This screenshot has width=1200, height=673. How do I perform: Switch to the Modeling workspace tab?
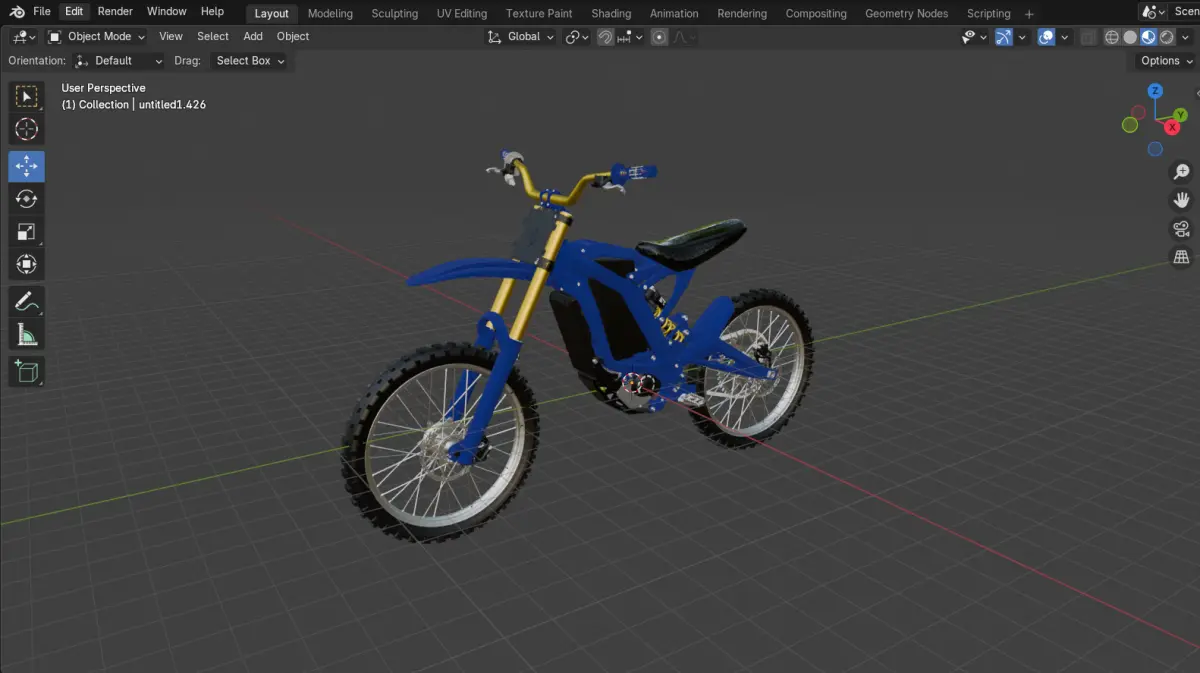tap(330, 14)
